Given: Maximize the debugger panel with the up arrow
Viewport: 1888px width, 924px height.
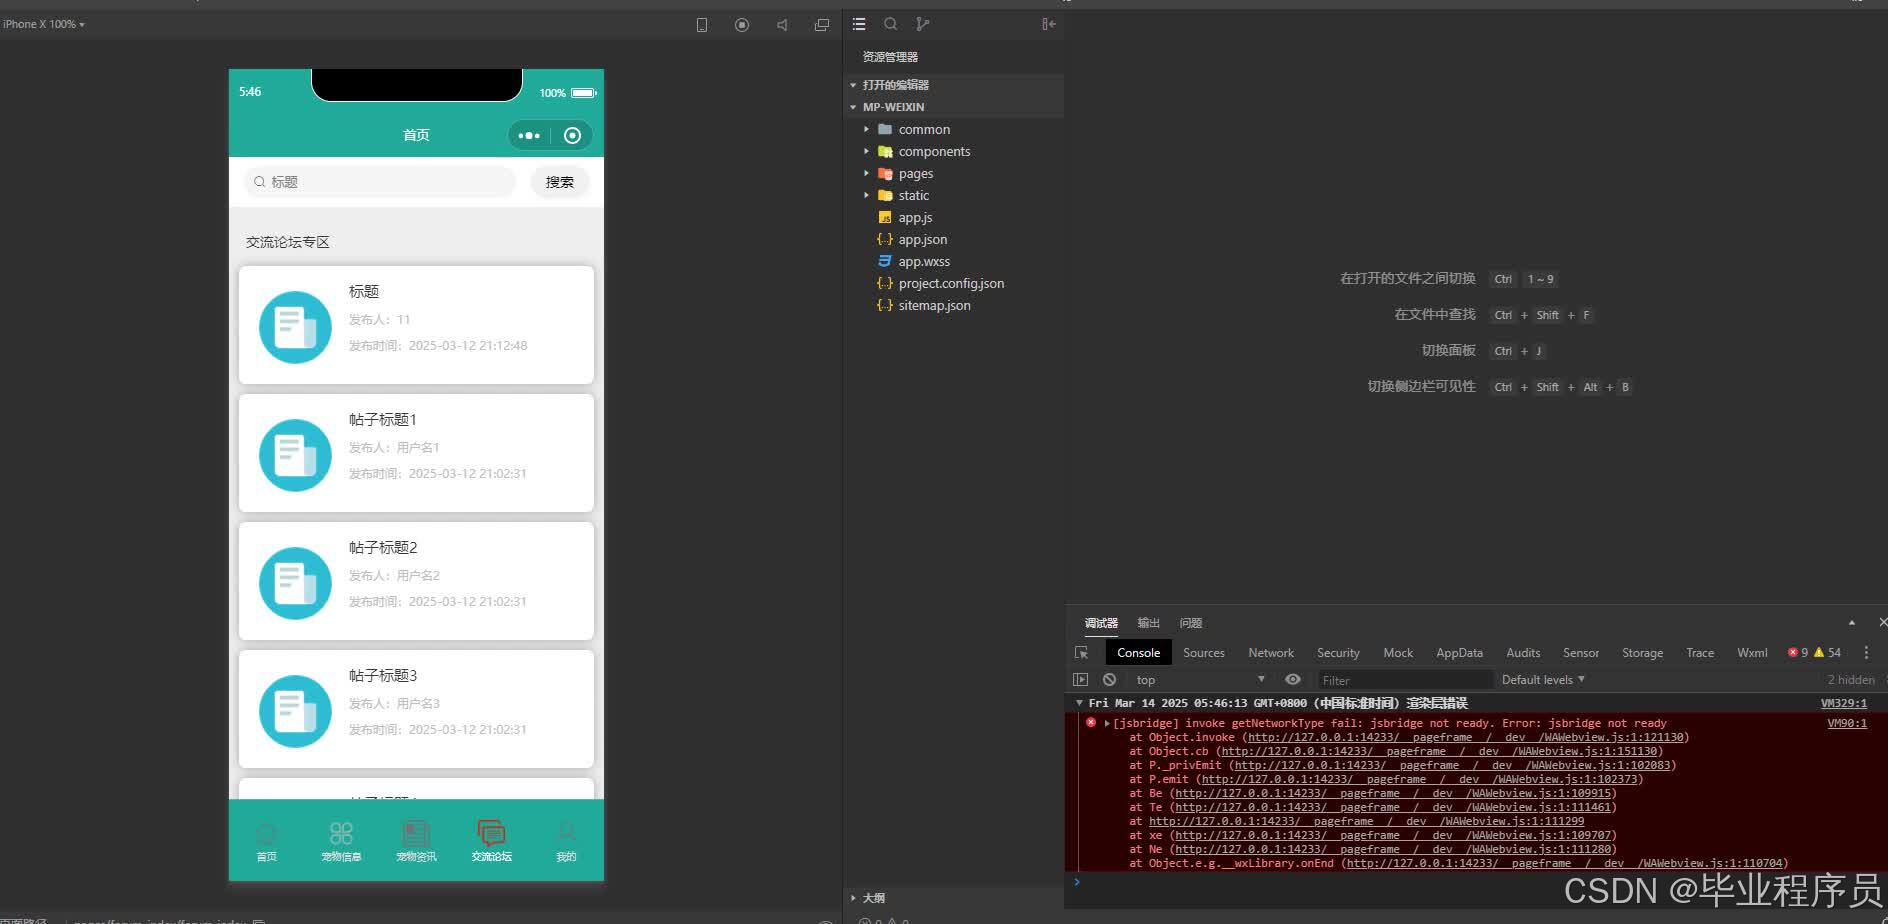Looking at the screenshot, I should pyautogui.click(x=1851, y=622).
